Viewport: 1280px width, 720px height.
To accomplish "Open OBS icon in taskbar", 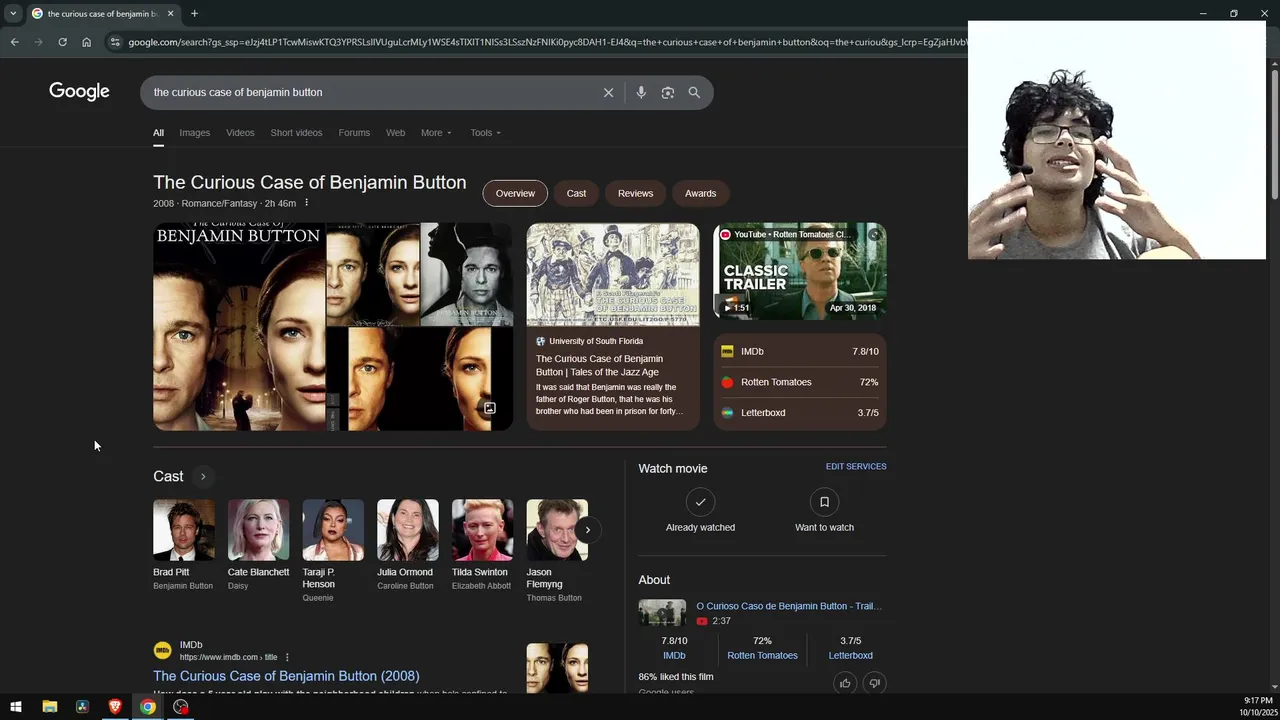I will click(181, 707).
